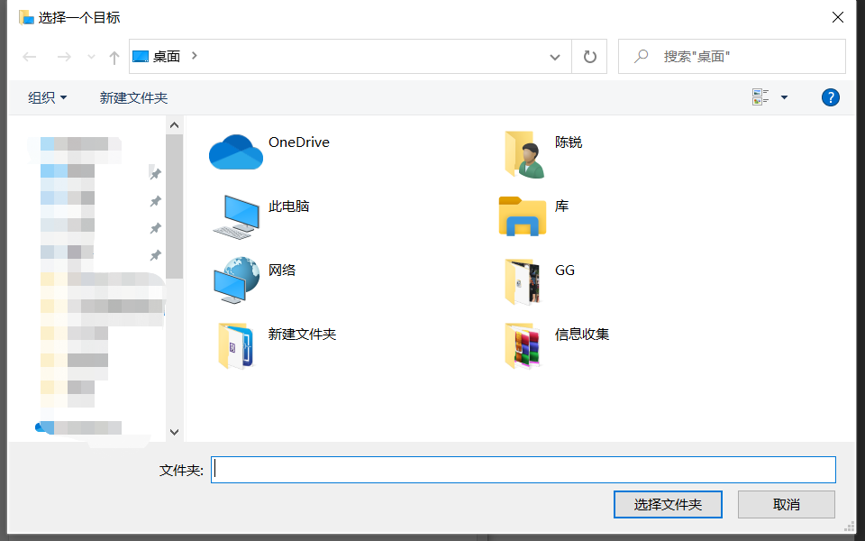
Task: Click the 库 label text
Action: coord(562,206)
